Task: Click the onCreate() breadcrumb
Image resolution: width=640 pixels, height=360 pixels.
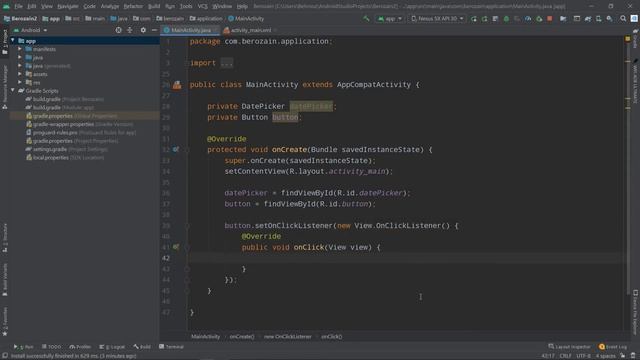Action: coord(242,337)
